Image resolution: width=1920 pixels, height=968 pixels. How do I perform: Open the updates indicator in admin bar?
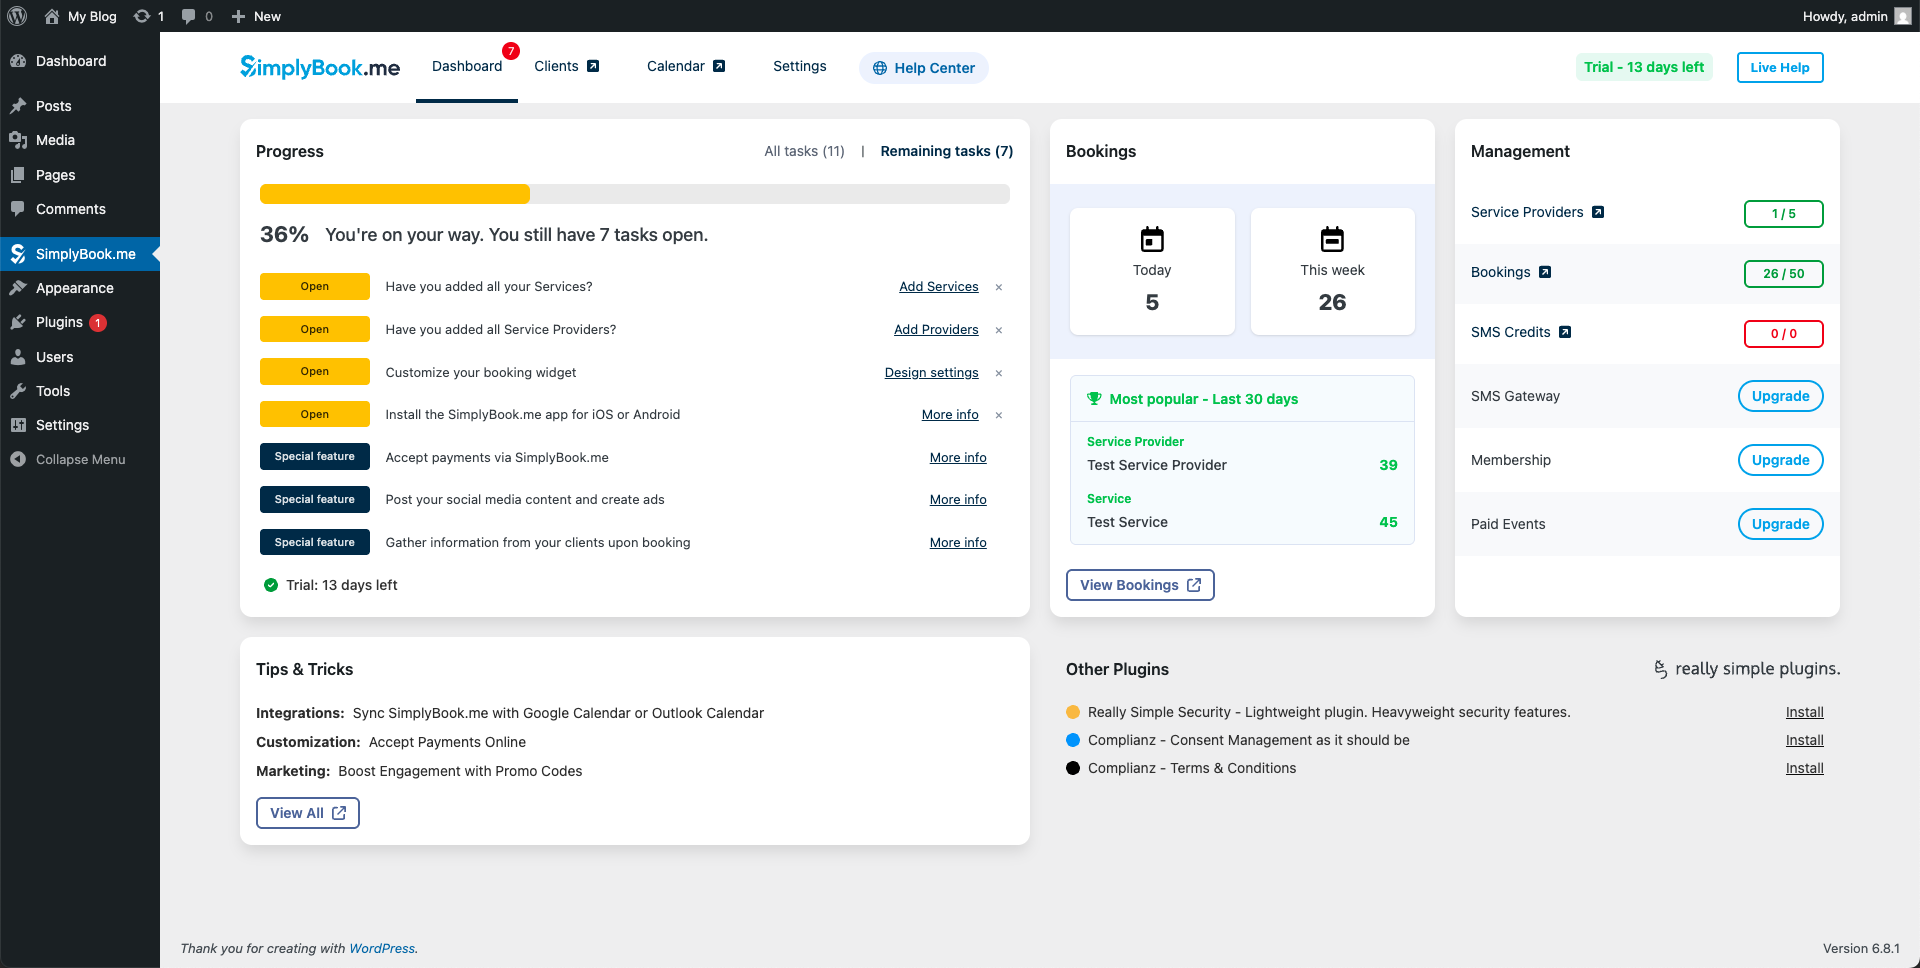(149, 16)
